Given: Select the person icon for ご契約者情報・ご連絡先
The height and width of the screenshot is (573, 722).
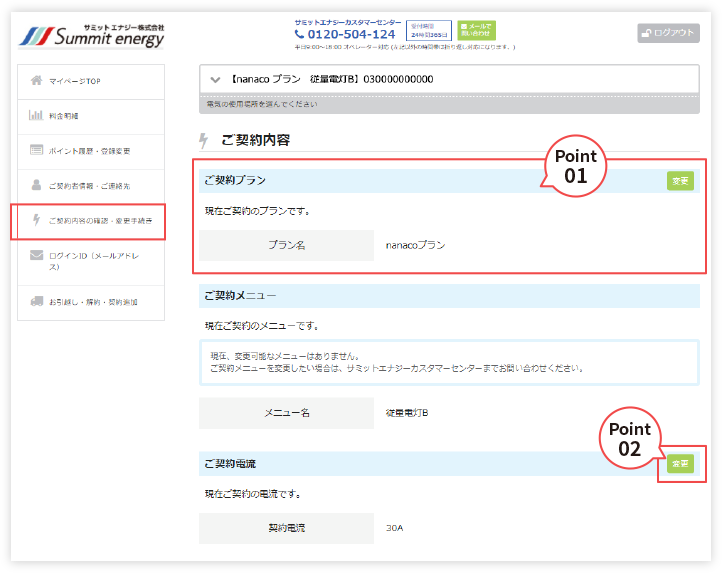Looking at the screenshot, I should tap(36, 185).
